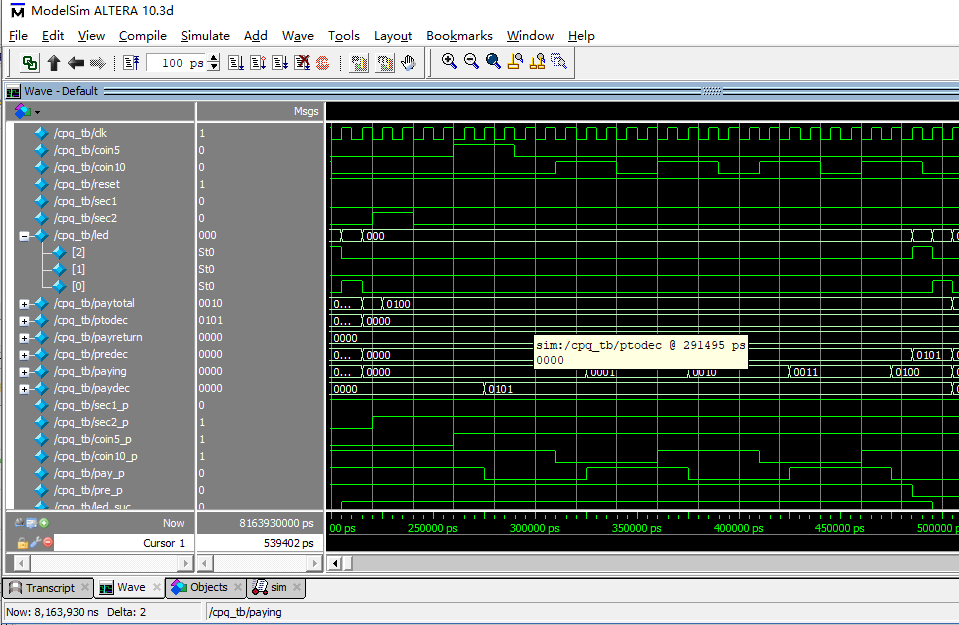The image size is (959, 625).
Task: Open the Simulate menu
Action: click(204, 36)
